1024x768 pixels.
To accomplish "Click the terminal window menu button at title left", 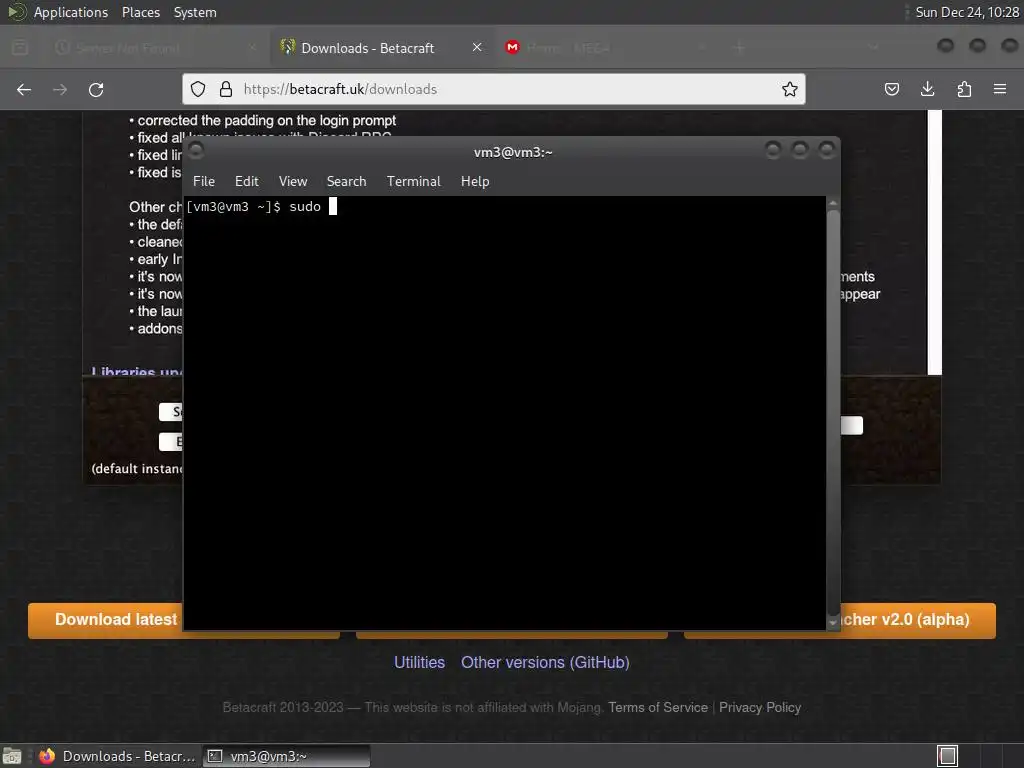I will [x=195, y=151].
